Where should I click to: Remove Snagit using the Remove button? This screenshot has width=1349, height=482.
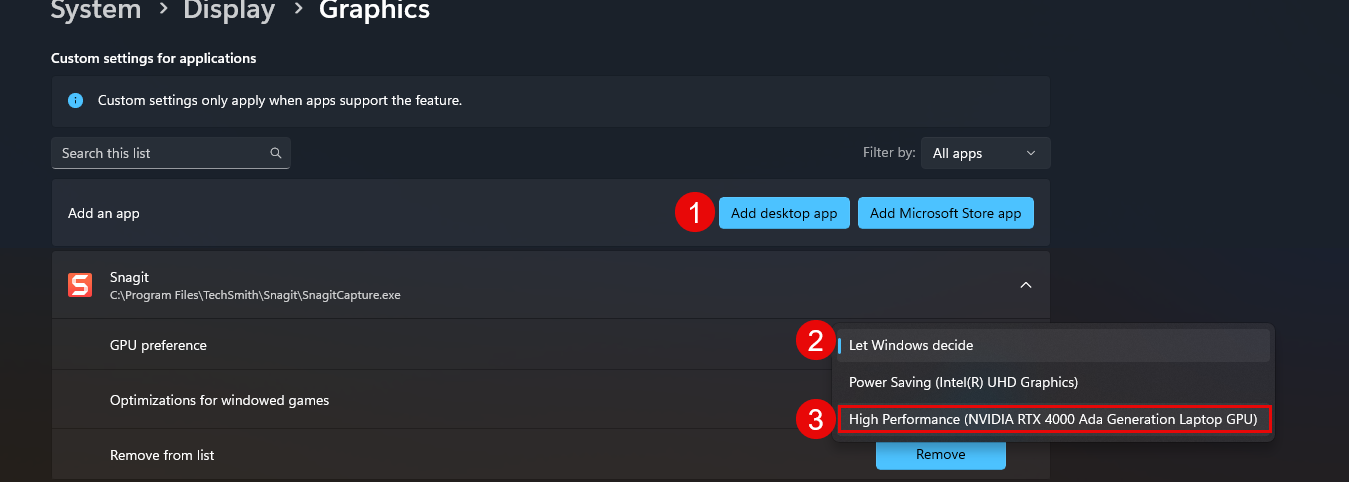tap(940, 455)
